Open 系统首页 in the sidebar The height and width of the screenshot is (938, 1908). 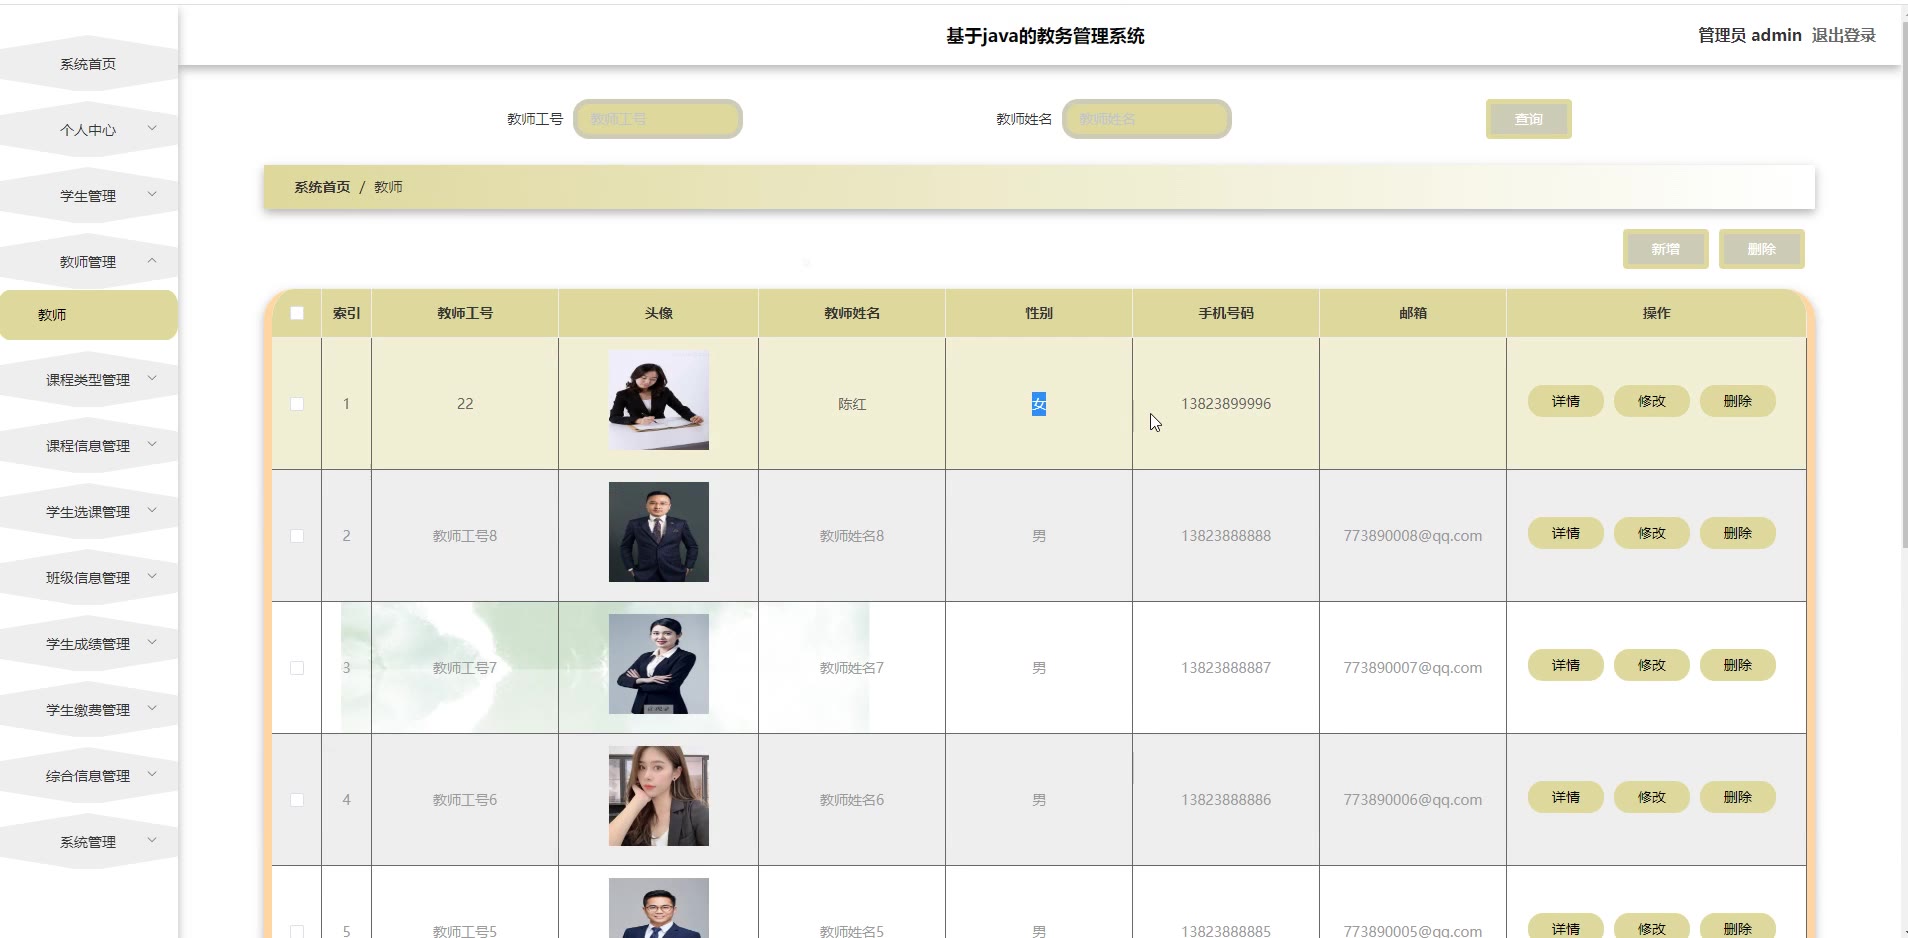click(x=88, y=64)
